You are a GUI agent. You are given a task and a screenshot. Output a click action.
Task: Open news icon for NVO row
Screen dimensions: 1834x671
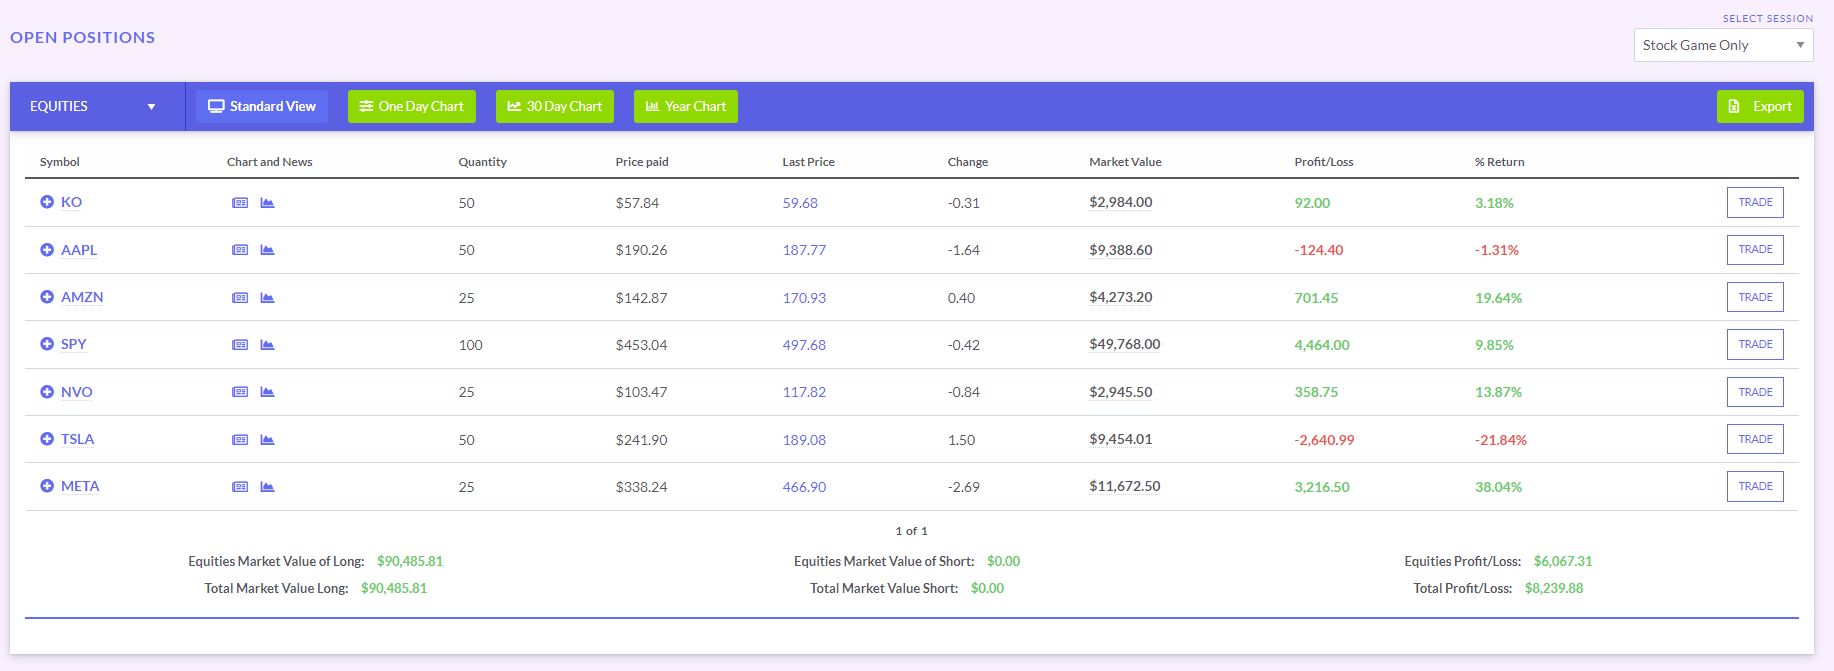coord(240,392)
